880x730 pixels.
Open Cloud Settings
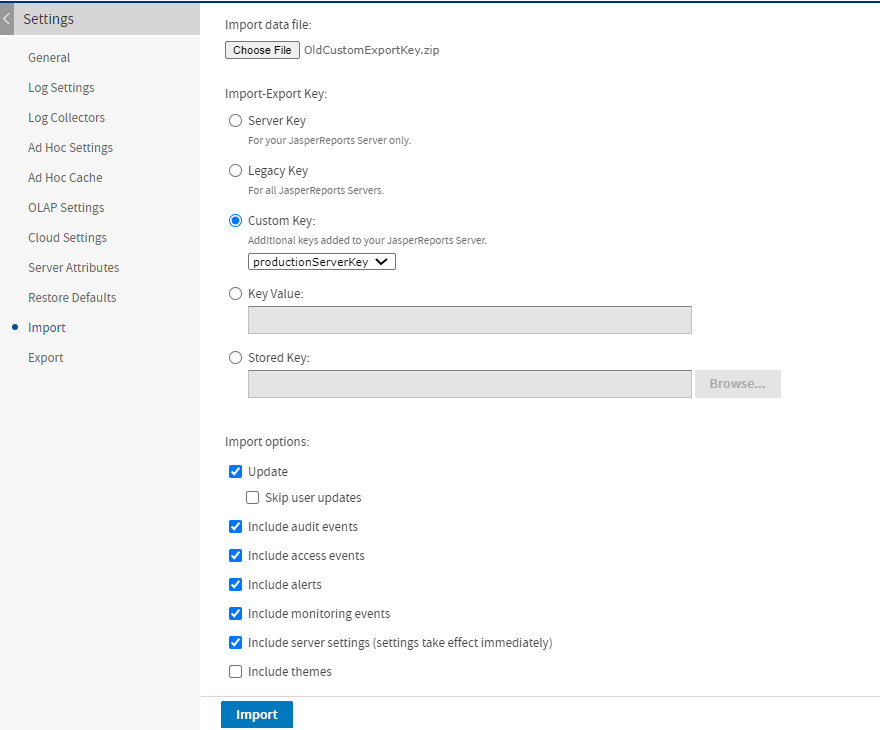(x=67, y=238)
